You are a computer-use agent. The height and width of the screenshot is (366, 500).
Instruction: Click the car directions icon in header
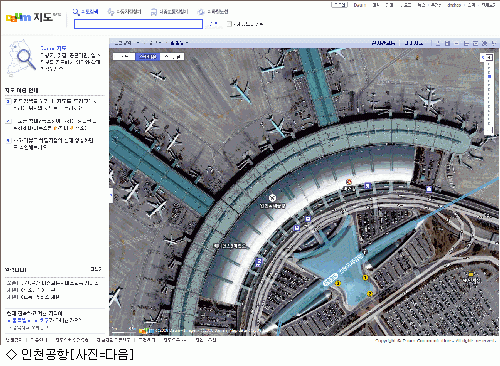pos(111,12)
